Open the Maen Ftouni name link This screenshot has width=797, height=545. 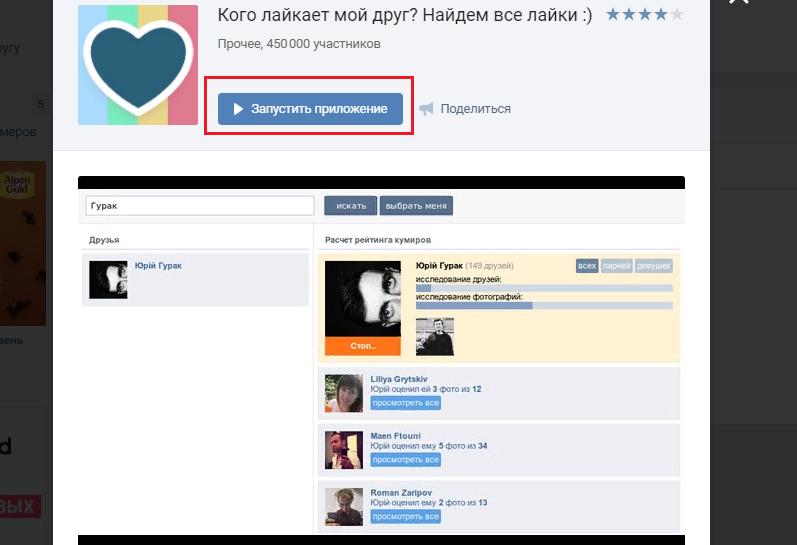pyautogui.click(x=395, y=435)
